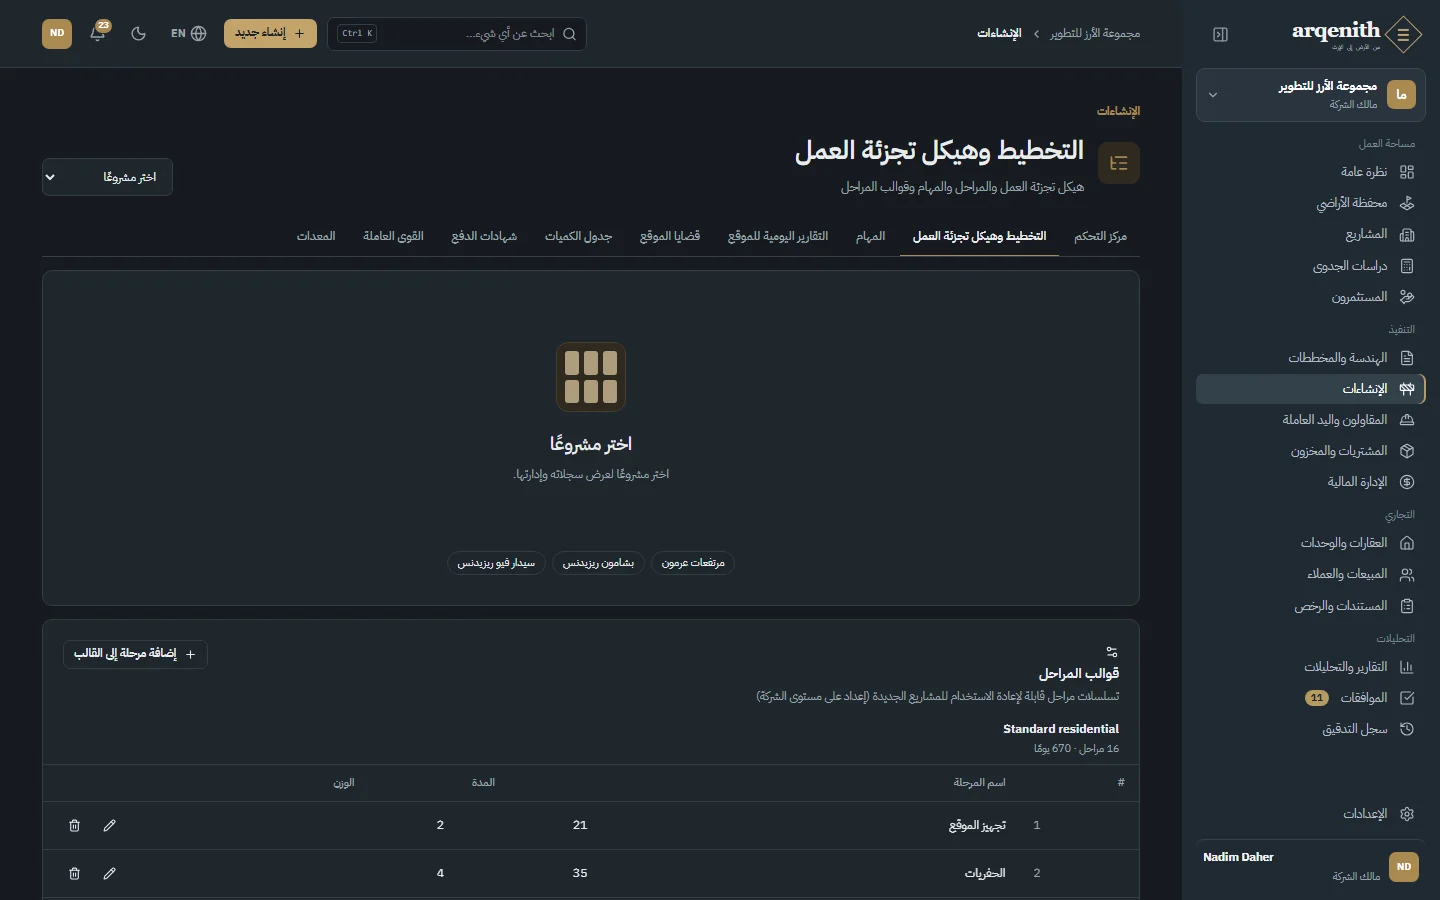Open the notifications bell icon
This screenshot has width=1440, height=900.
click(x=98, y=33)
